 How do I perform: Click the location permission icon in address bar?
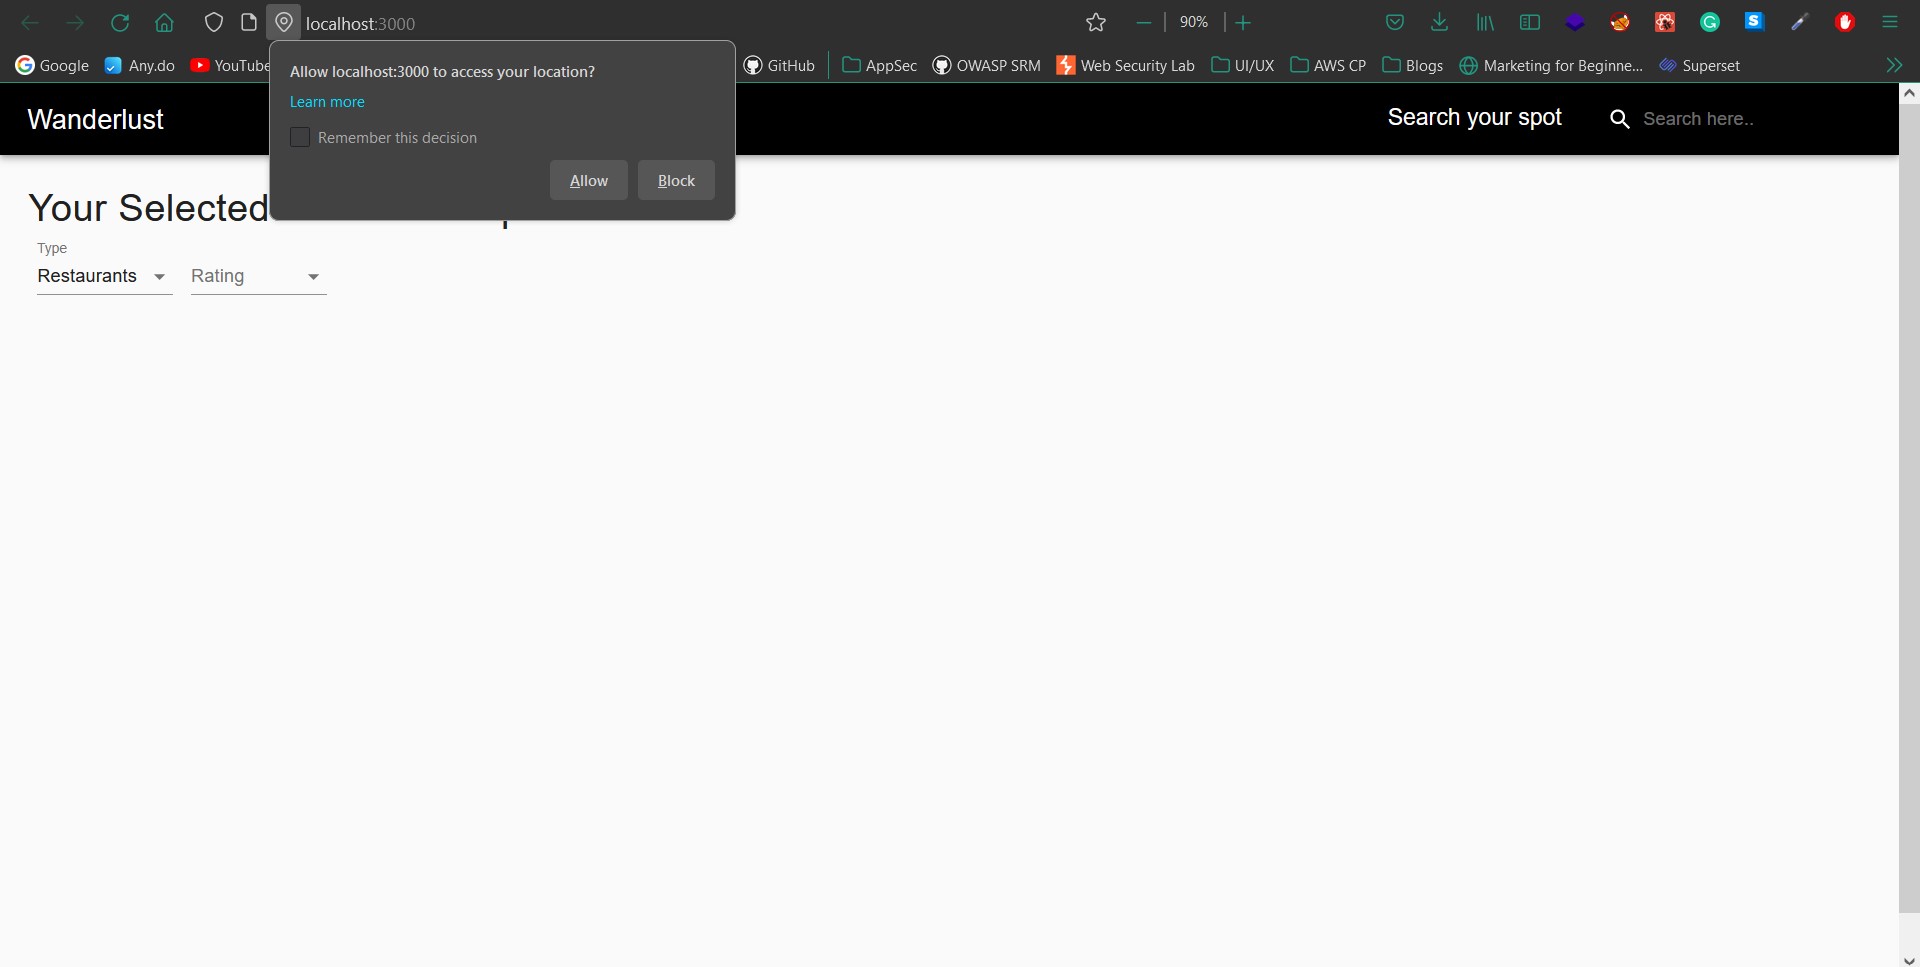[284, 22]
